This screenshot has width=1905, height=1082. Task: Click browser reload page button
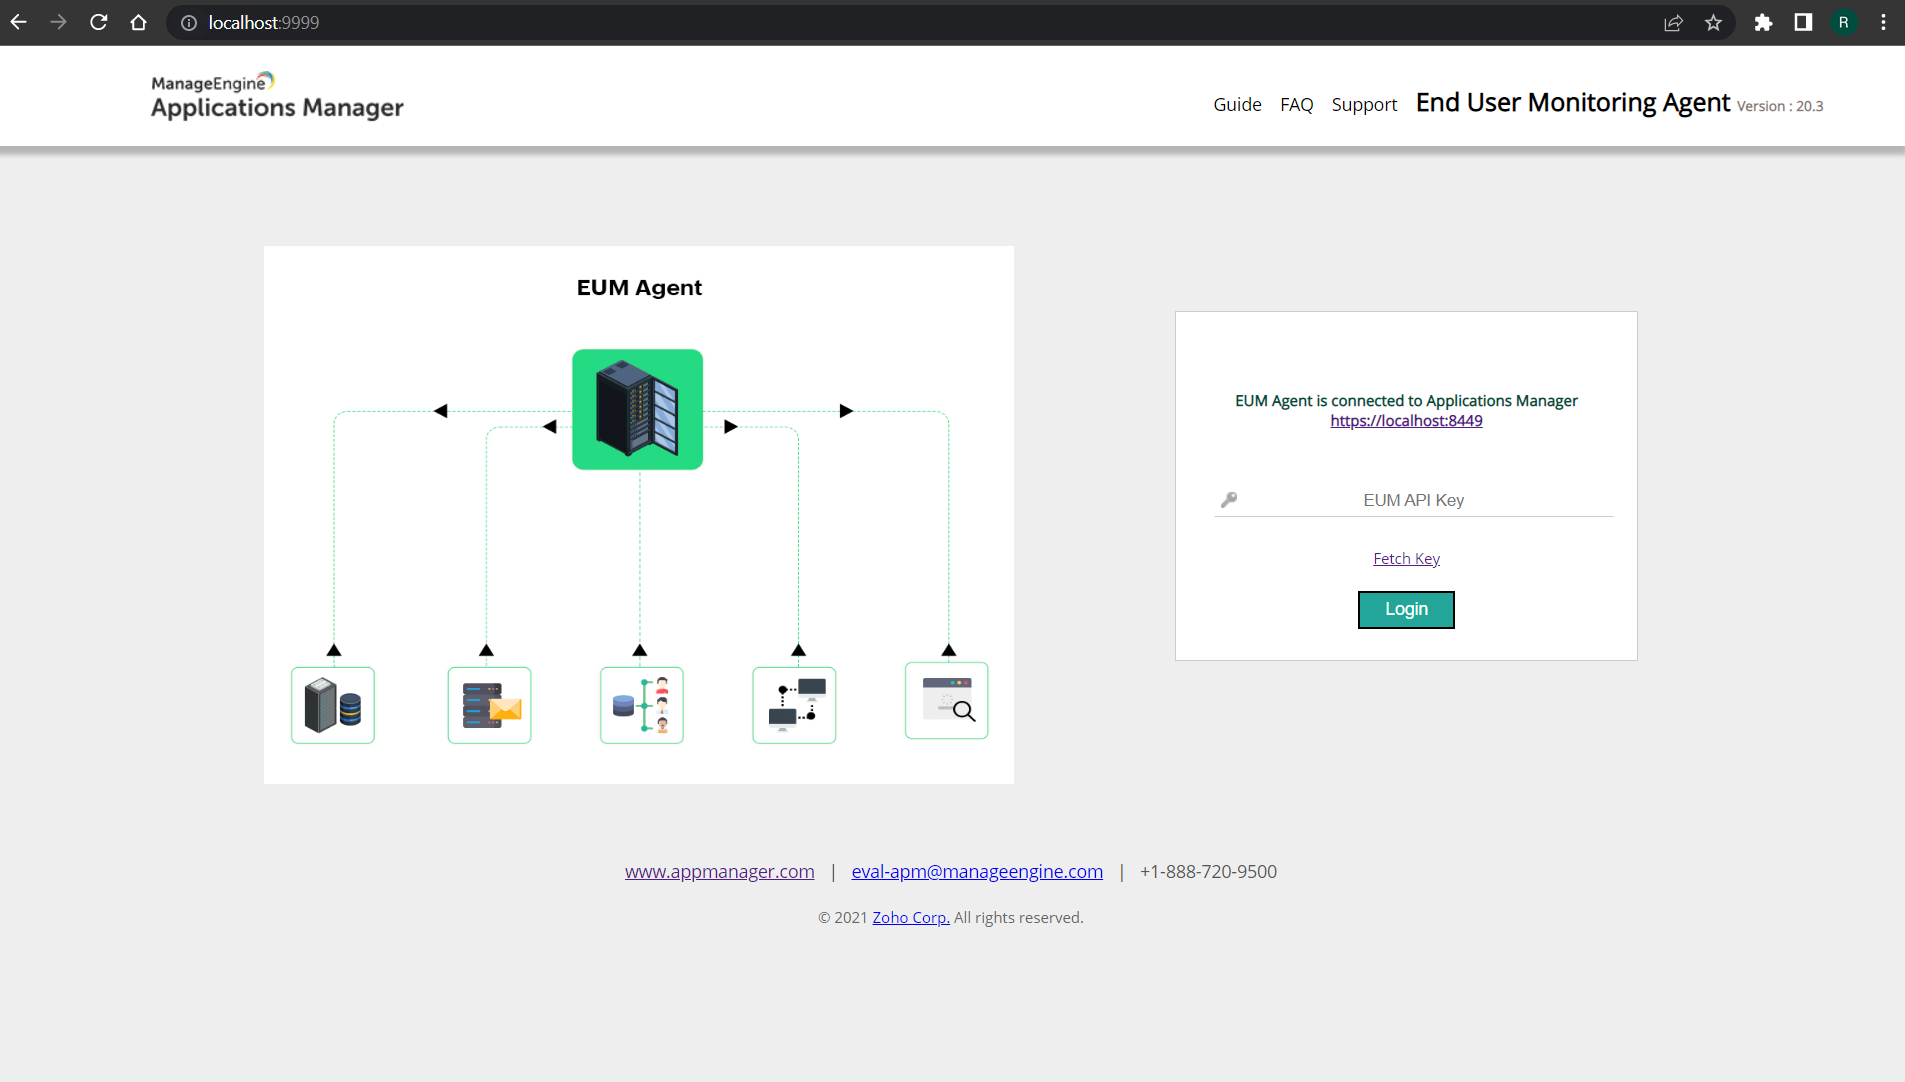(x=98, y=22)
